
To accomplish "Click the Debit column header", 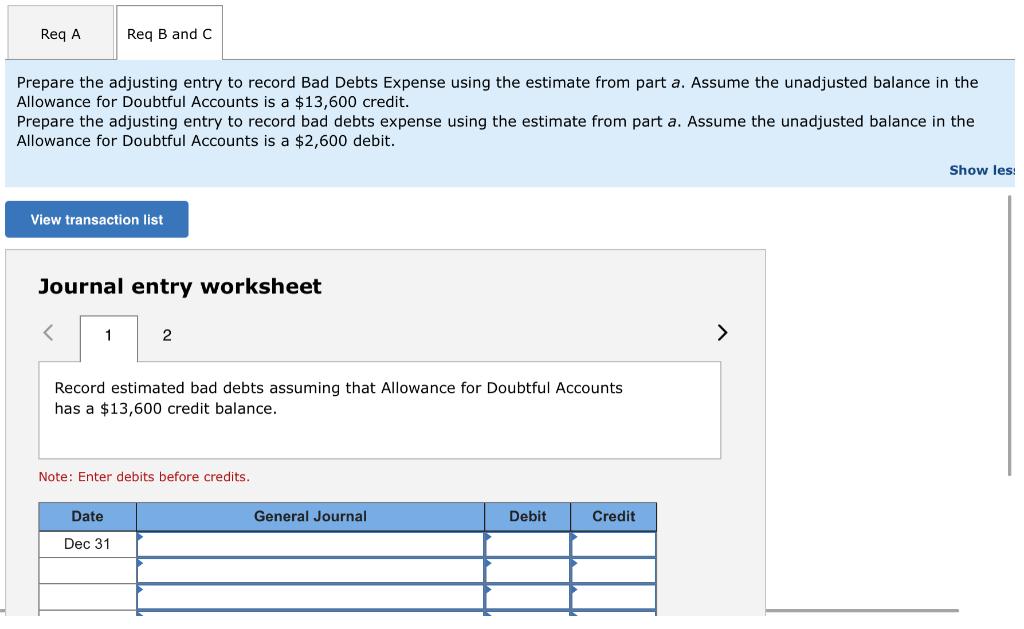I will 527,516.
